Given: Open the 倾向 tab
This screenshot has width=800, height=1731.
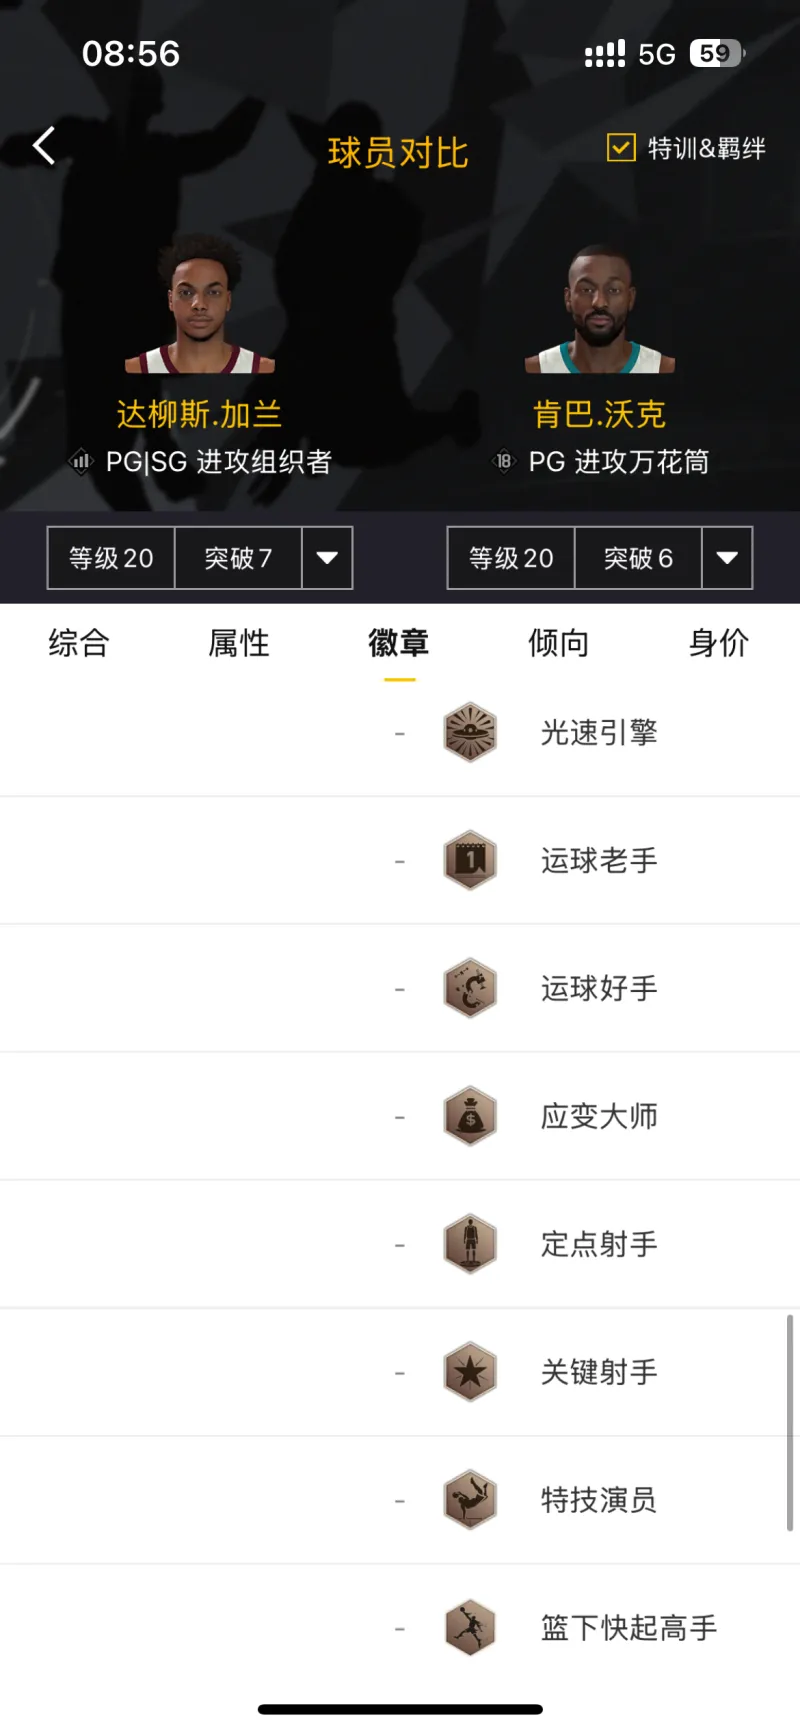Looking at the screenshot, I should (x=559, y=643).
